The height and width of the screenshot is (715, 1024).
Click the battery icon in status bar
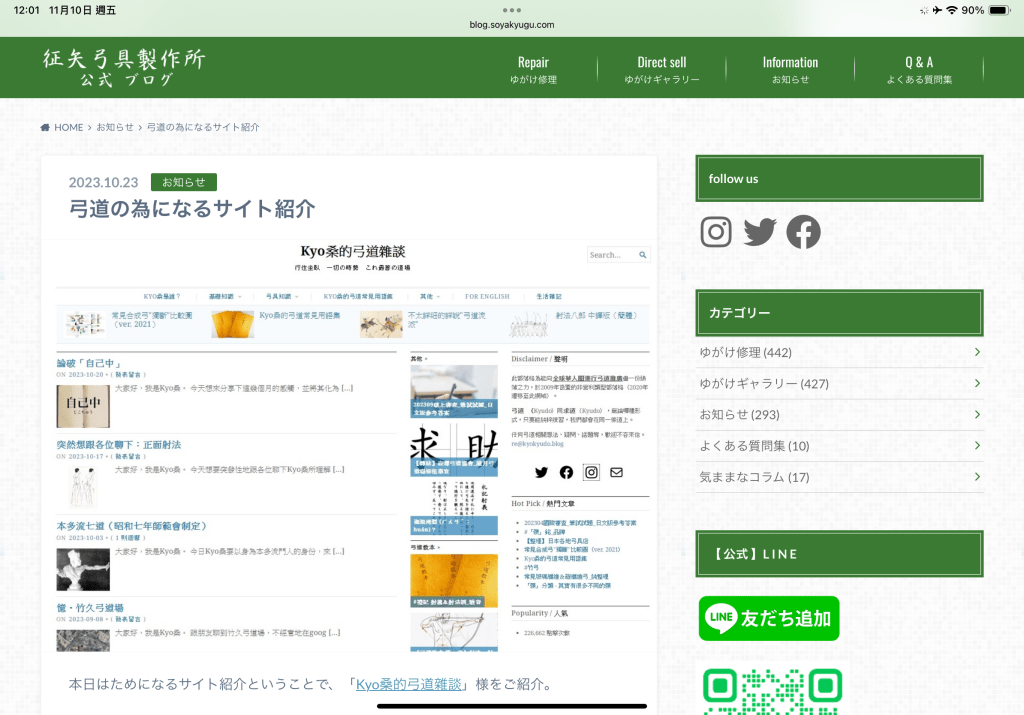999,10
